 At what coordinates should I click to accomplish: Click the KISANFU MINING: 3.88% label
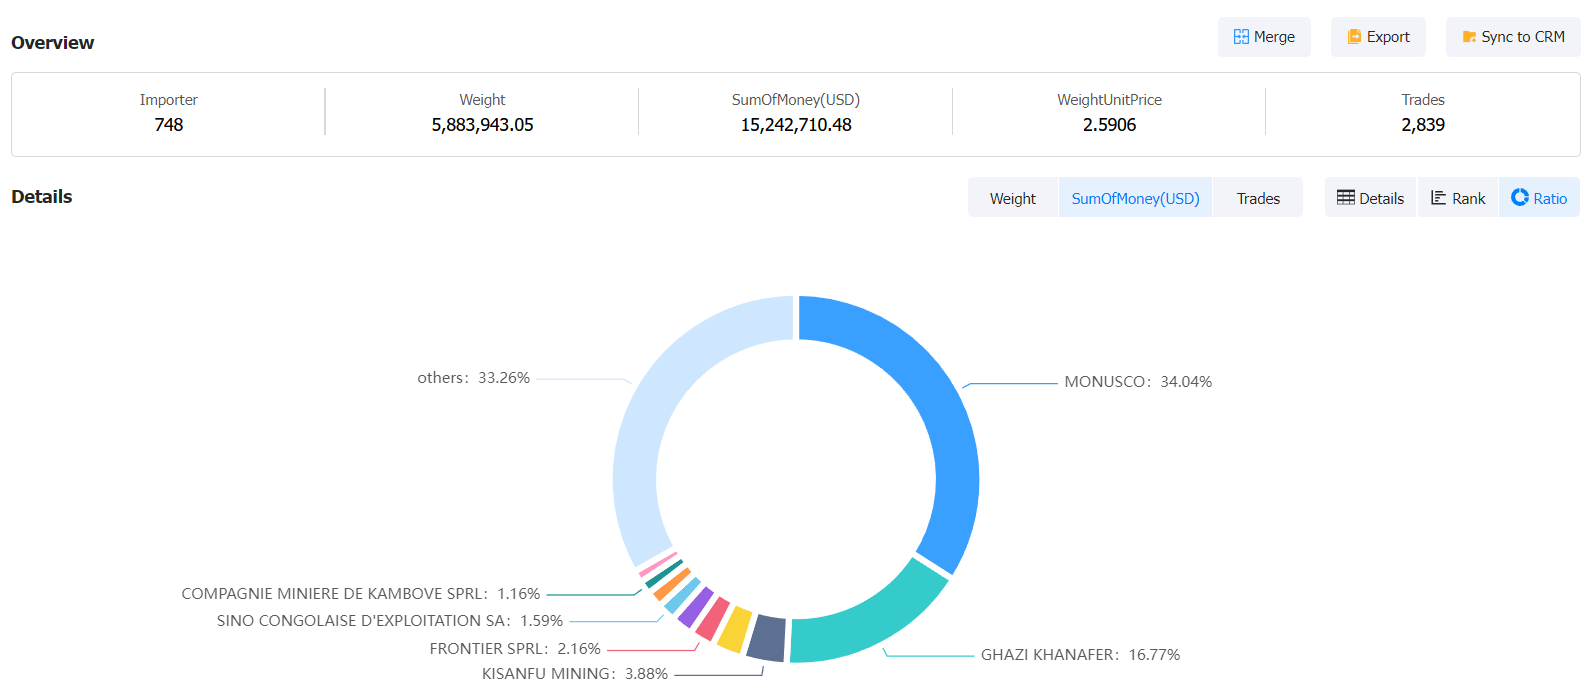tap(575, 674)
